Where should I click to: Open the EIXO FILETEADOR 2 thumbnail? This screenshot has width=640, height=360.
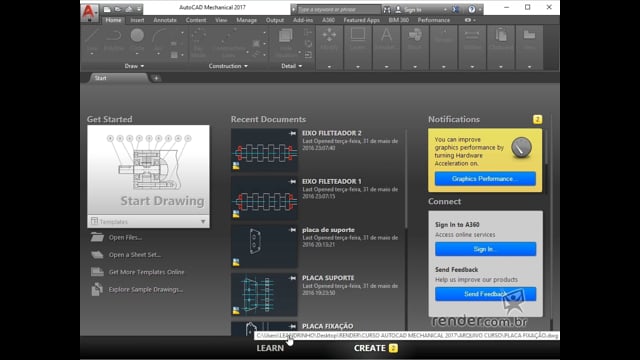[x=264, y=150]
